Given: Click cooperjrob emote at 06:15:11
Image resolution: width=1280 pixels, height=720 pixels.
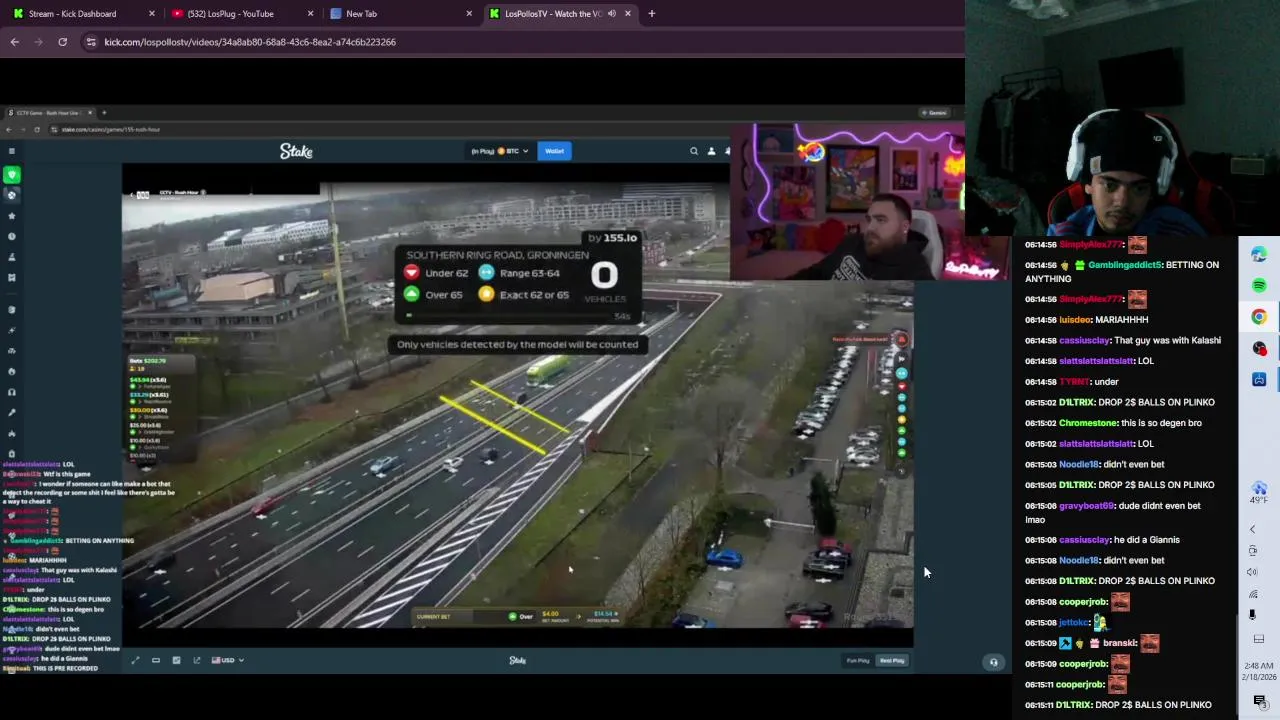Looking at the screenshot, I should (1117, 685).
